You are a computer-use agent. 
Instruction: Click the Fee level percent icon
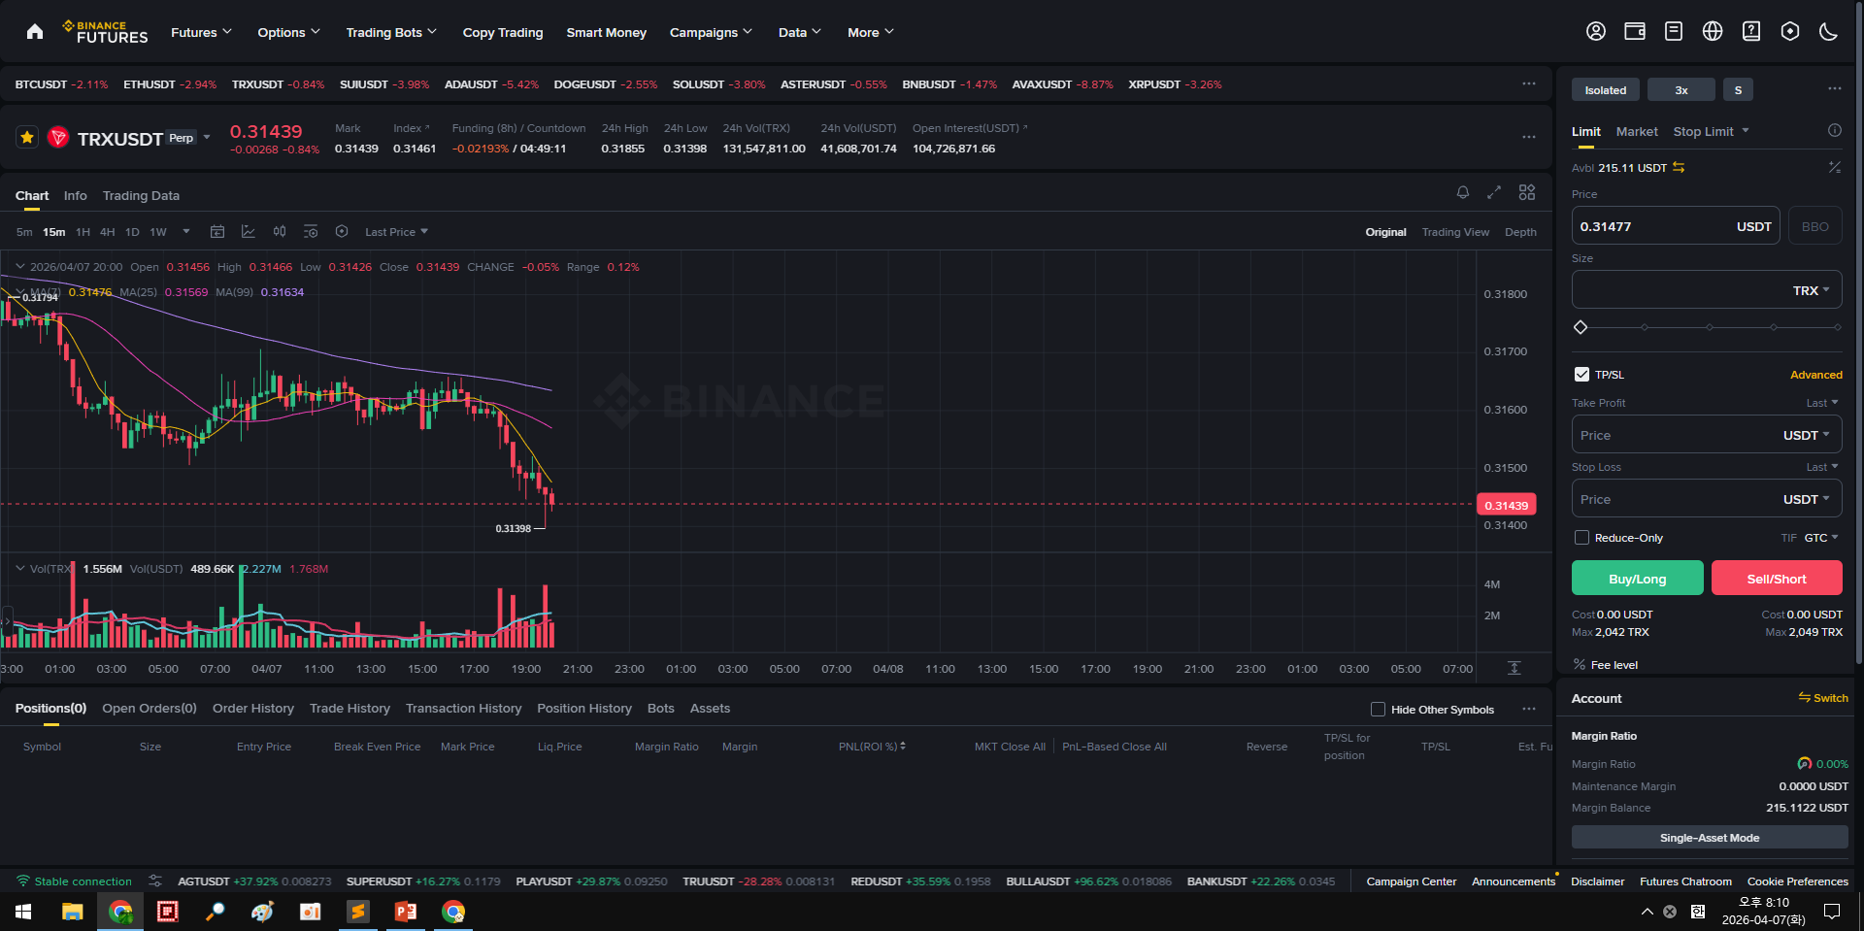[1579, 664]
